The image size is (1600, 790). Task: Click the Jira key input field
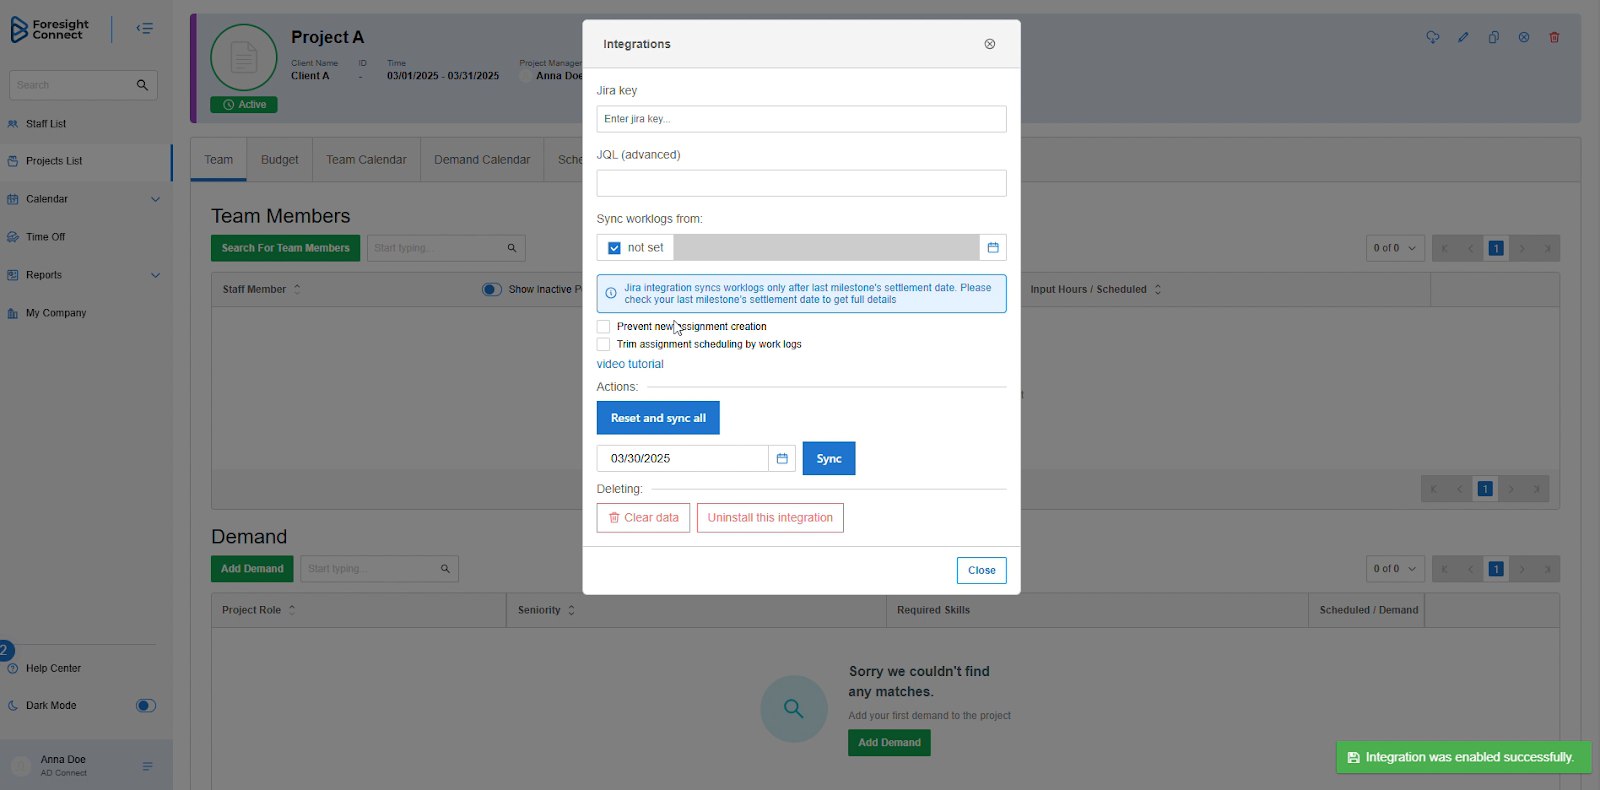(x=801, y=119)
